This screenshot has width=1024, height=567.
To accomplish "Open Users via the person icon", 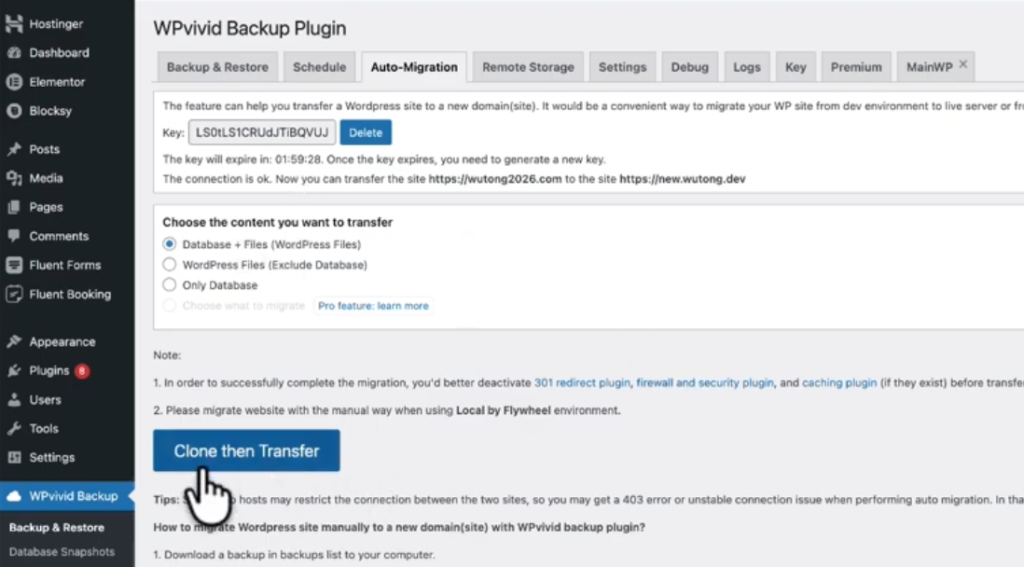I will [14, 400].
